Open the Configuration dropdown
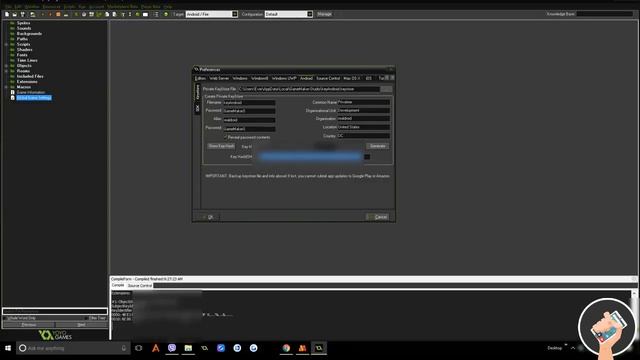Image resolution: width=640 pixels, height=360 pixels. coord(310,14)
